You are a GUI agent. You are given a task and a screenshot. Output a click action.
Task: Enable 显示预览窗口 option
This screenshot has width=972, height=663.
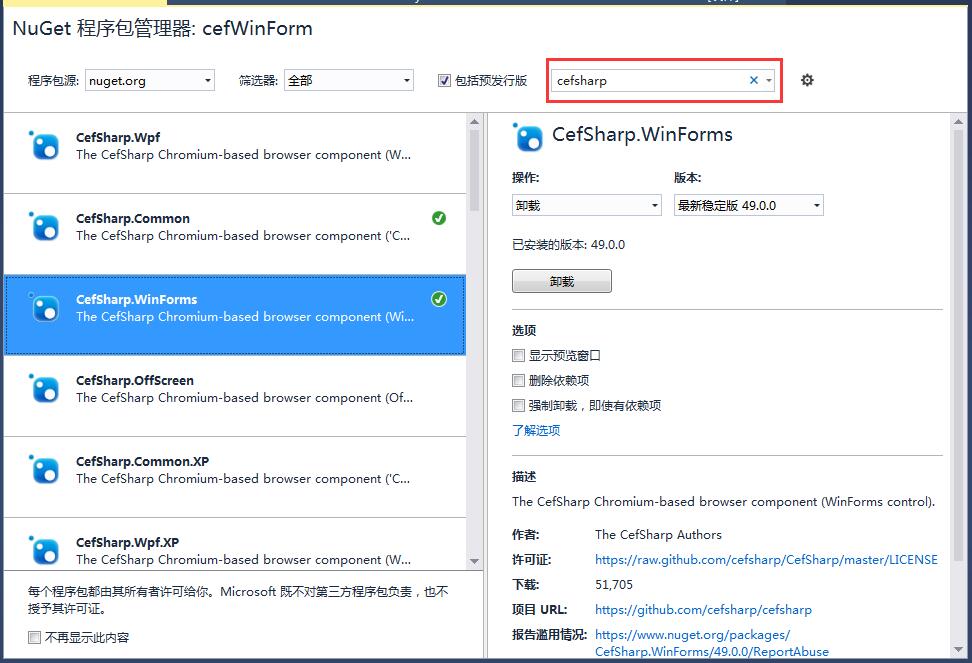click(x=518, y=356)
